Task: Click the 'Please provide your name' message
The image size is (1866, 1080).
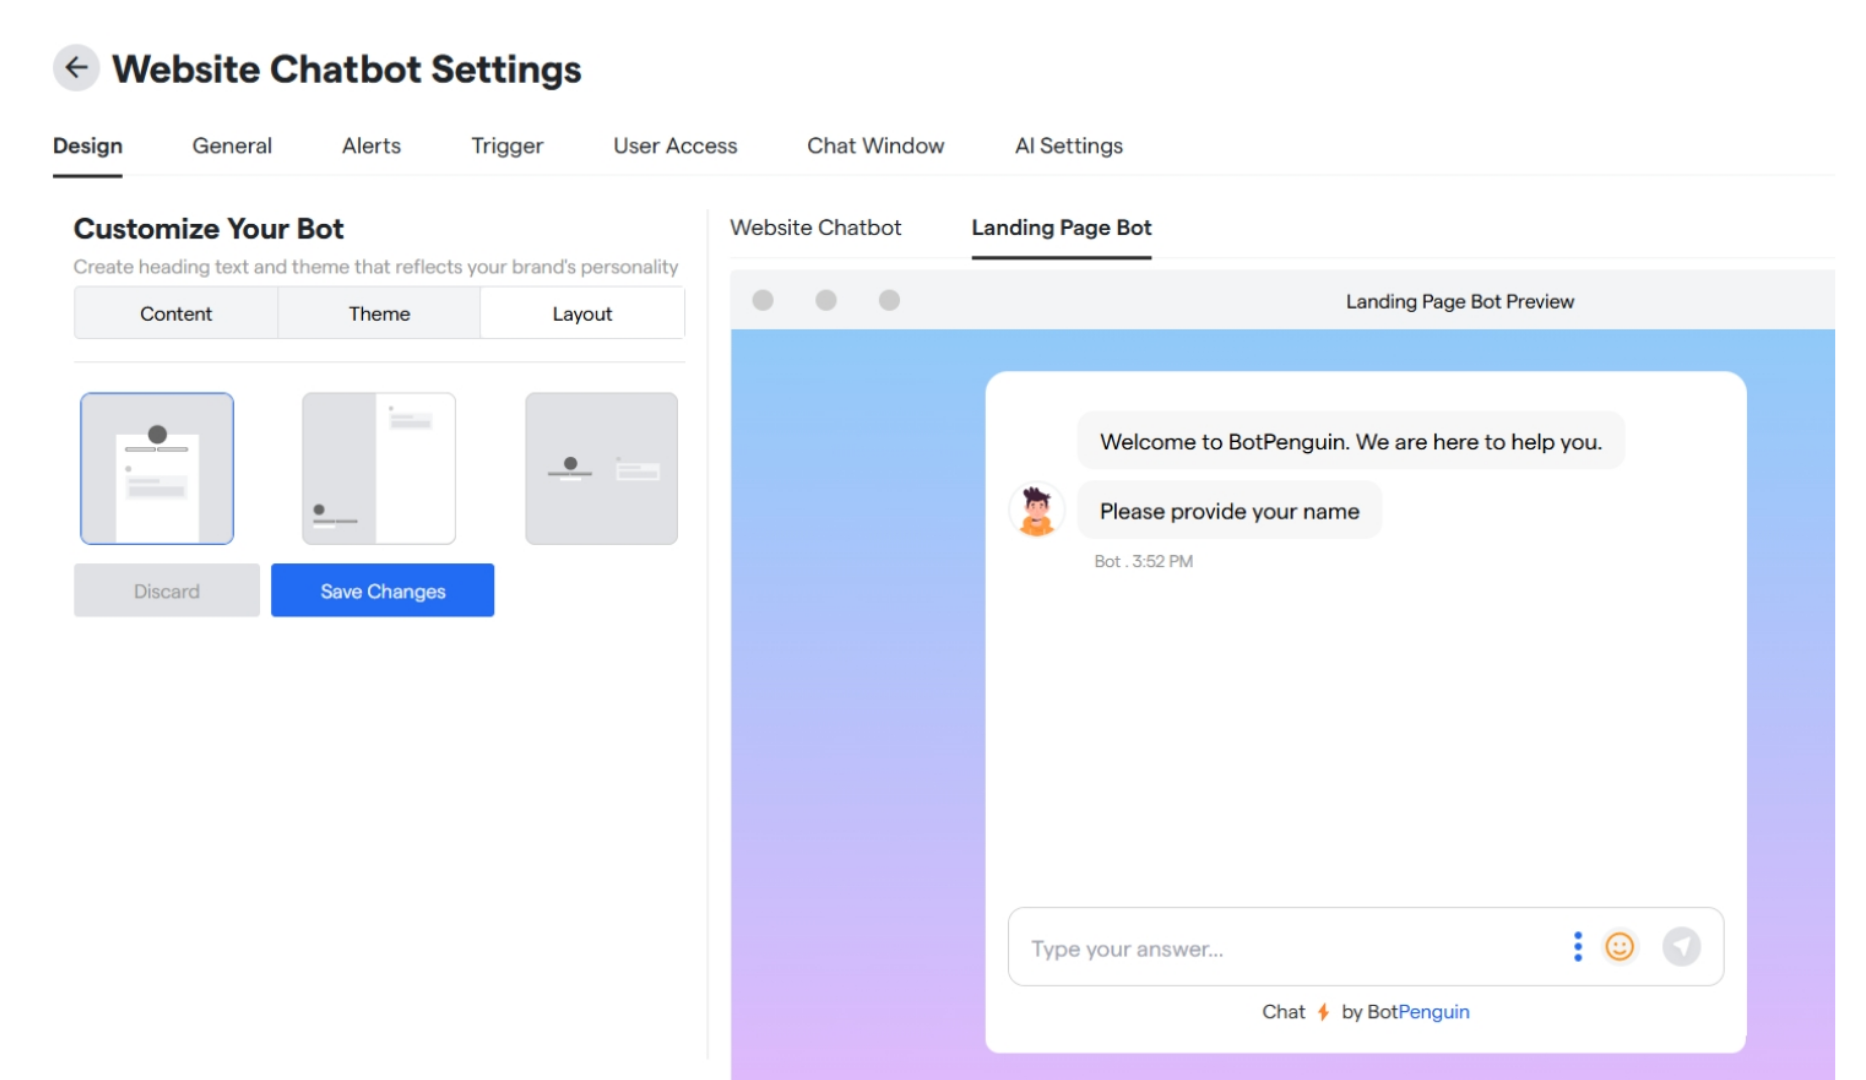Action: (x=1229, y=511)
